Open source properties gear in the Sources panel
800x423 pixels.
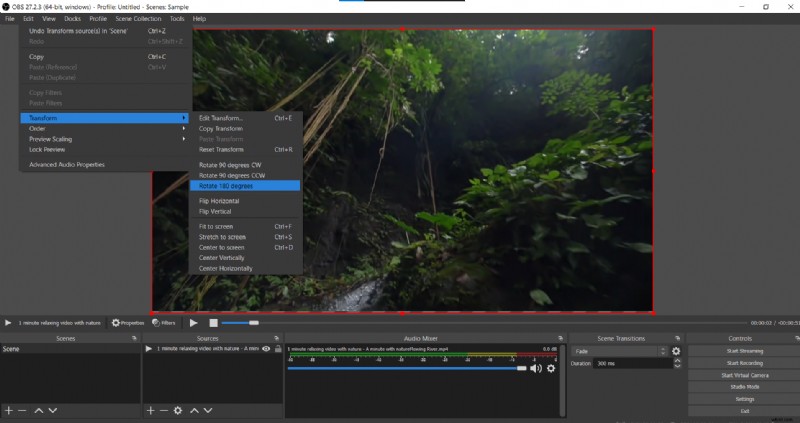(178, 410)
